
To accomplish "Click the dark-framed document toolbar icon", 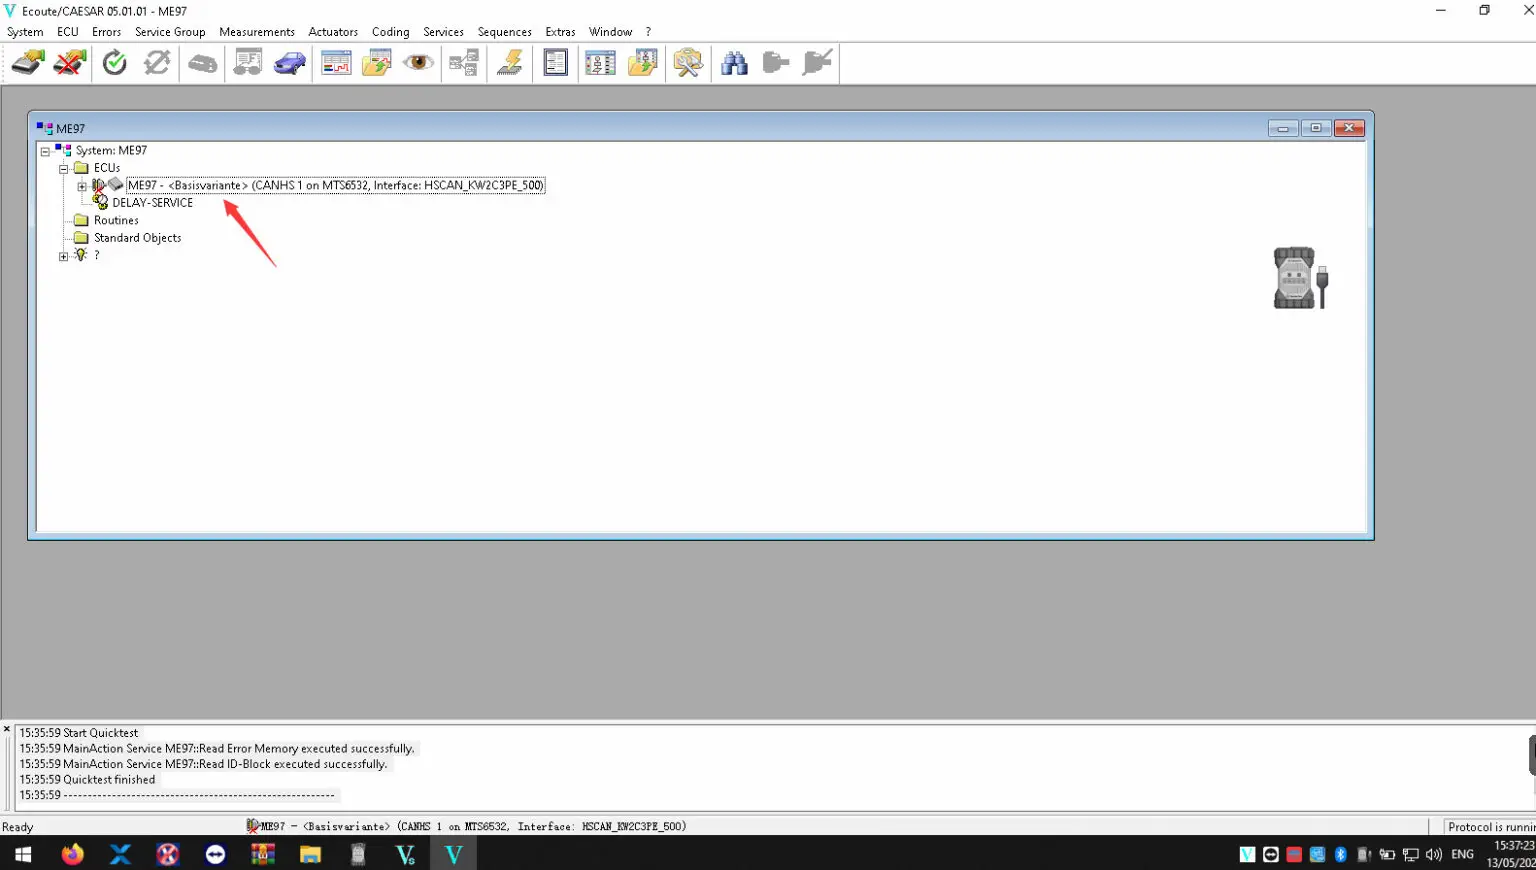I will (x=556, y=63).
